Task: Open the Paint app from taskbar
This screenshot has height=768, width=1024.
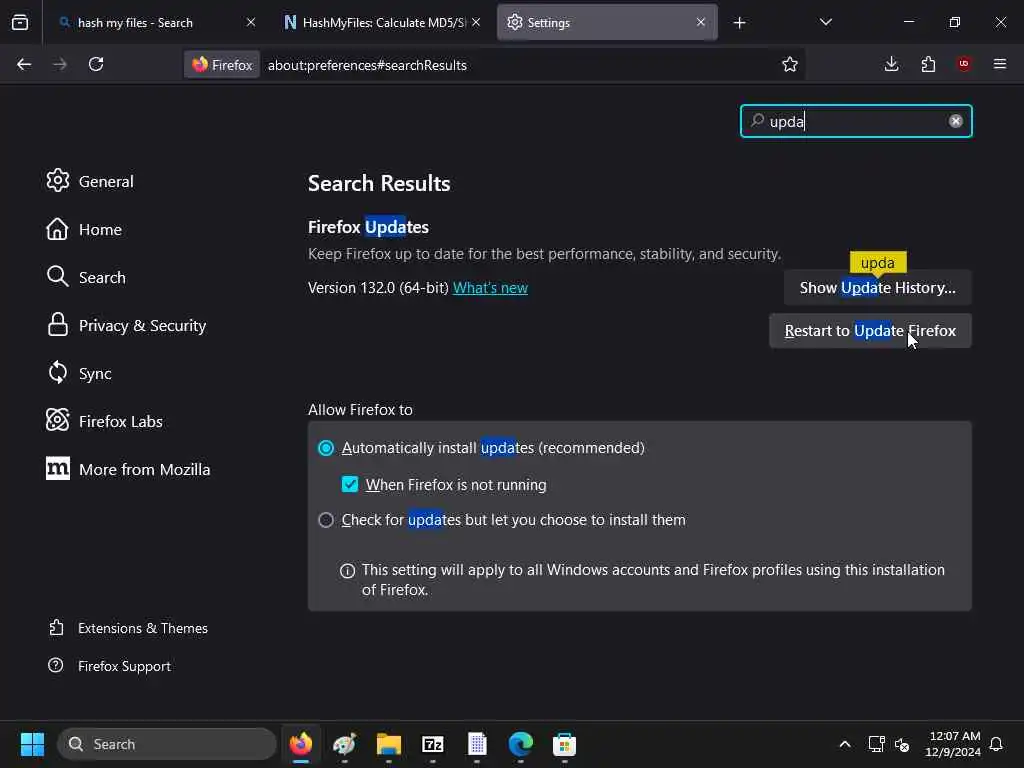Action: coord(345,744)
